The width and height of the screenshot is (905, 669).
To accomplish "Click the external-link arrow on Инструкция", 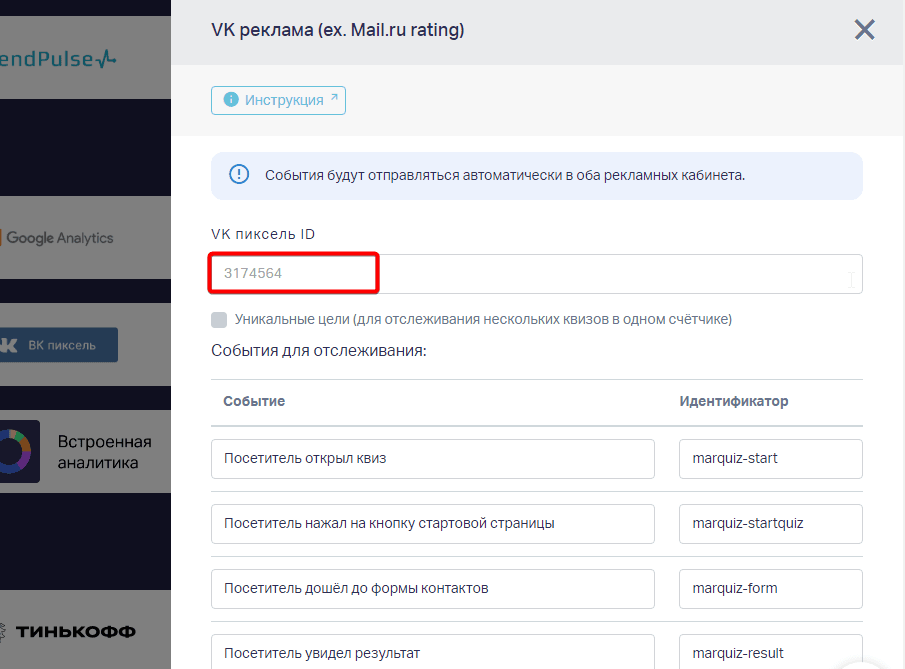I will [334, 98].
